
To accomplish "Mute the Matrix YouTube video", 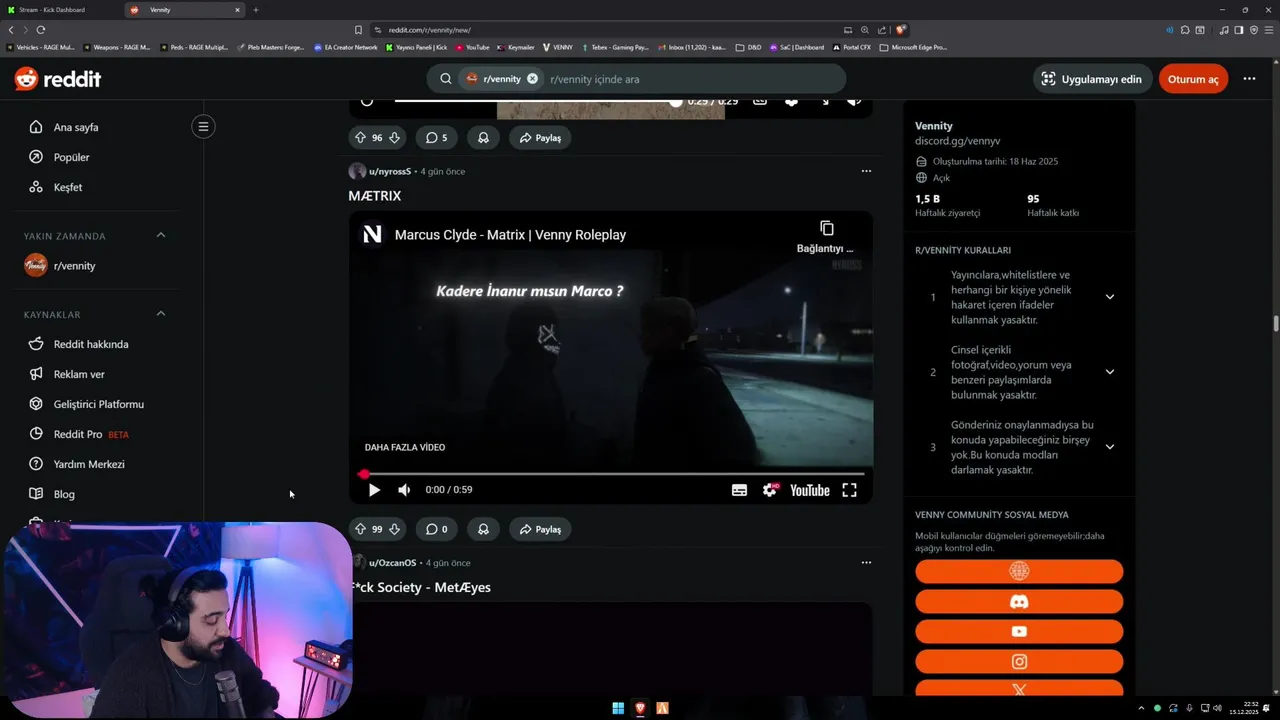I will point(404,490).
